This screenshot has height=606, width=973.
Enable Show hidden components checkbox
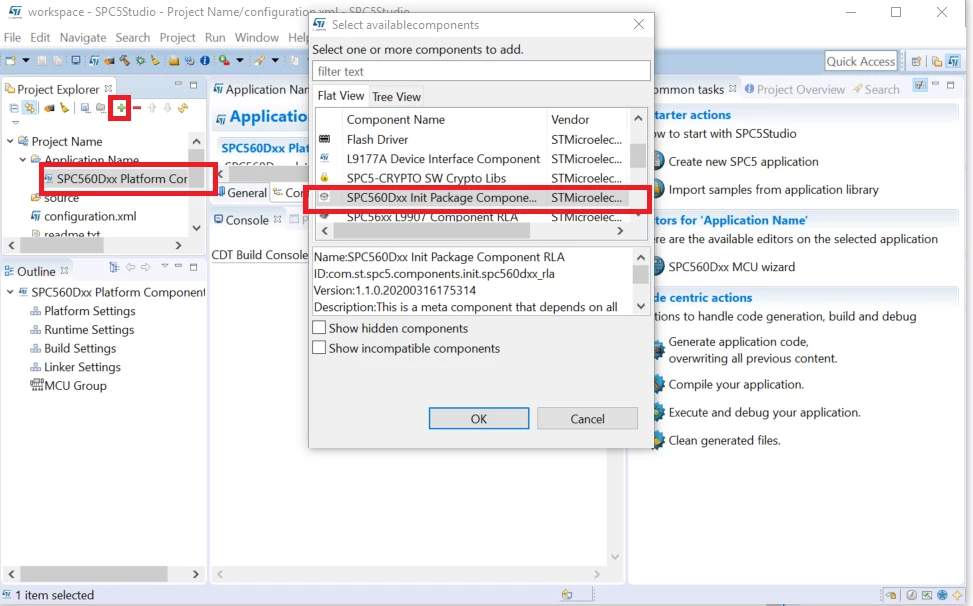click(319, 328)
